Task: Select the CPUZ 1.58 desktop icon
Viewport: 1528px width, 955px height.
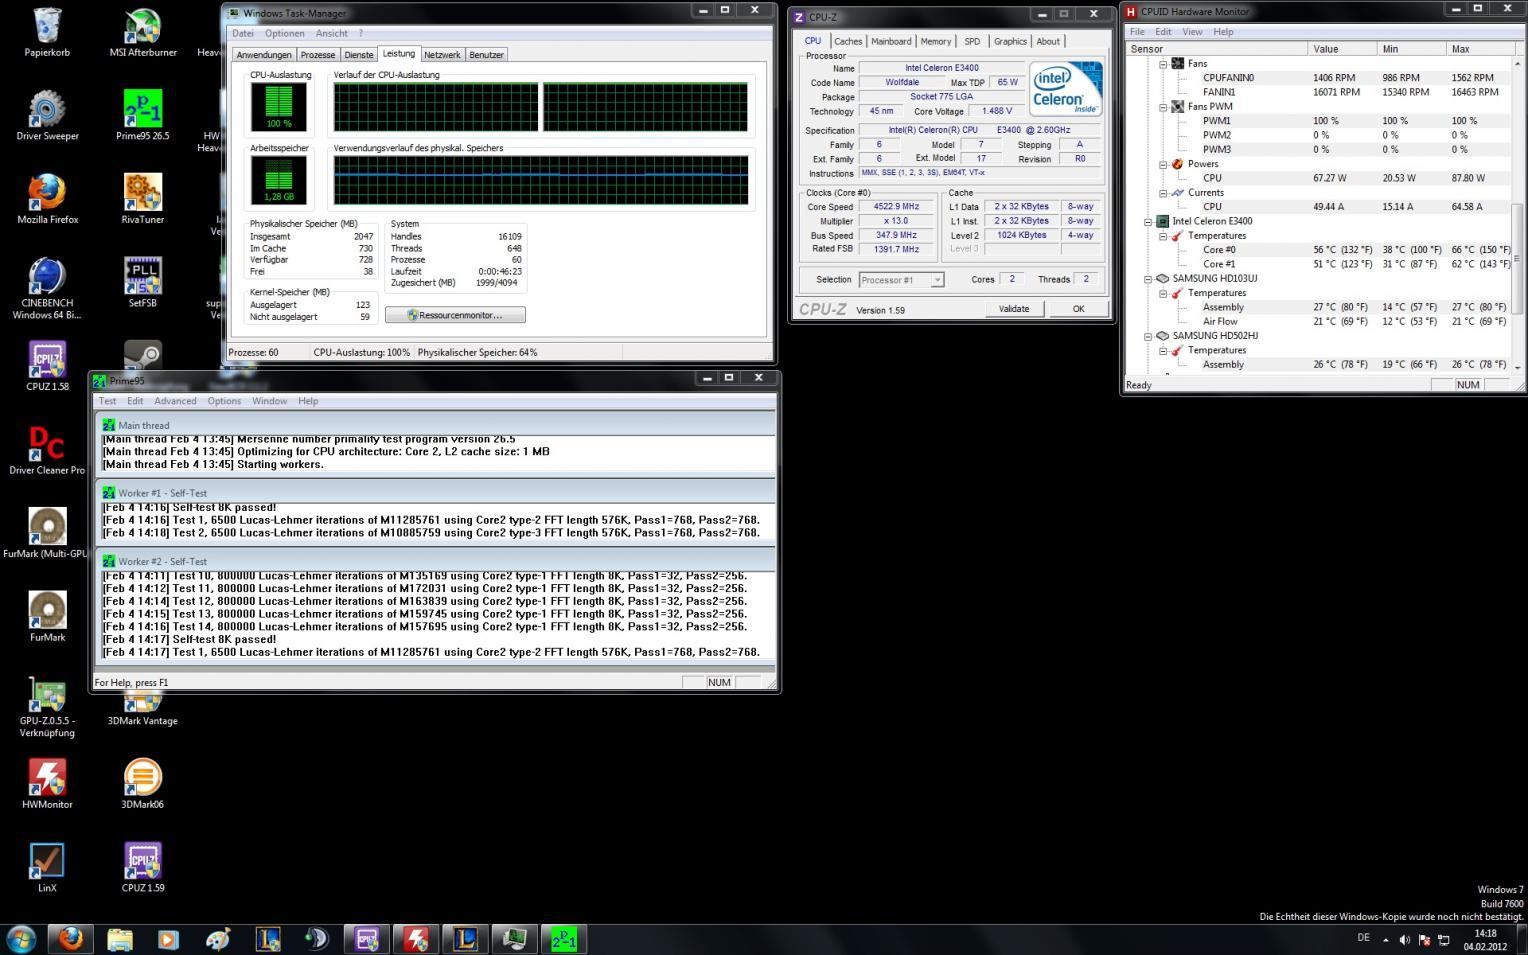Action: [x=47, y=367]
